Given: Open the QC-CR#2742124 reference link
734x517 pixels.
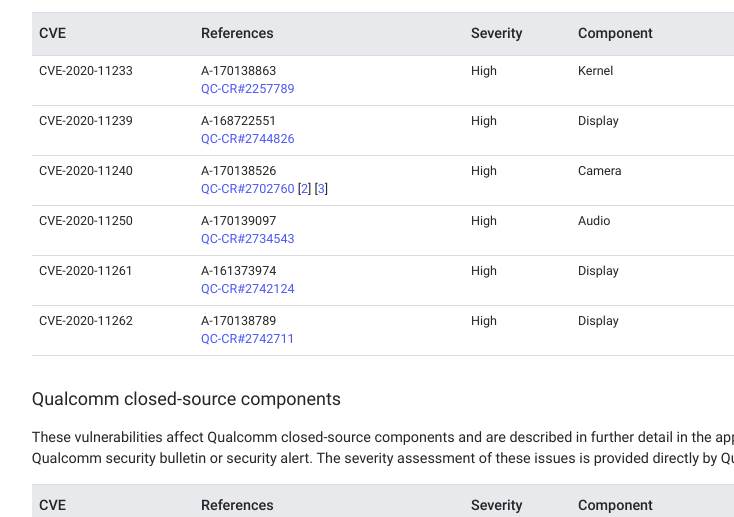Looking at the screenshot, I should click(x=247, y=289).
